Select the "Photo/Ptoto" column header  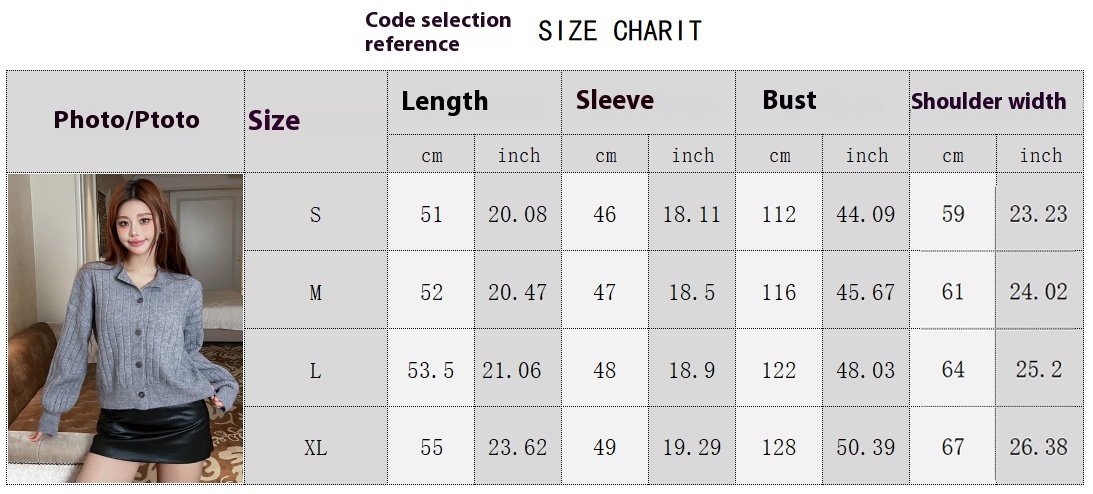[x=126, y=120]
